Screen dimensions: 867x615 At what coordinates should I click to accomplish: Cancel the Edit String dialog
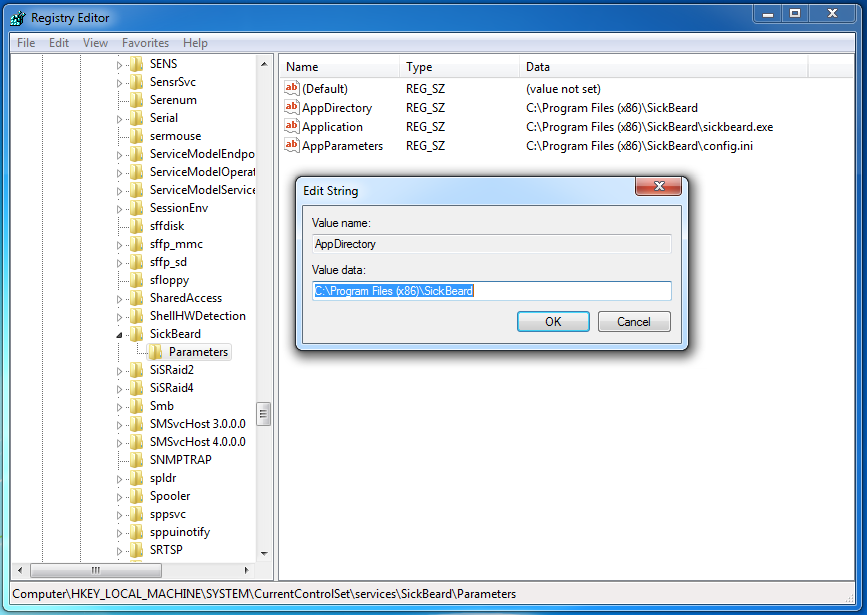coord(634,321)
